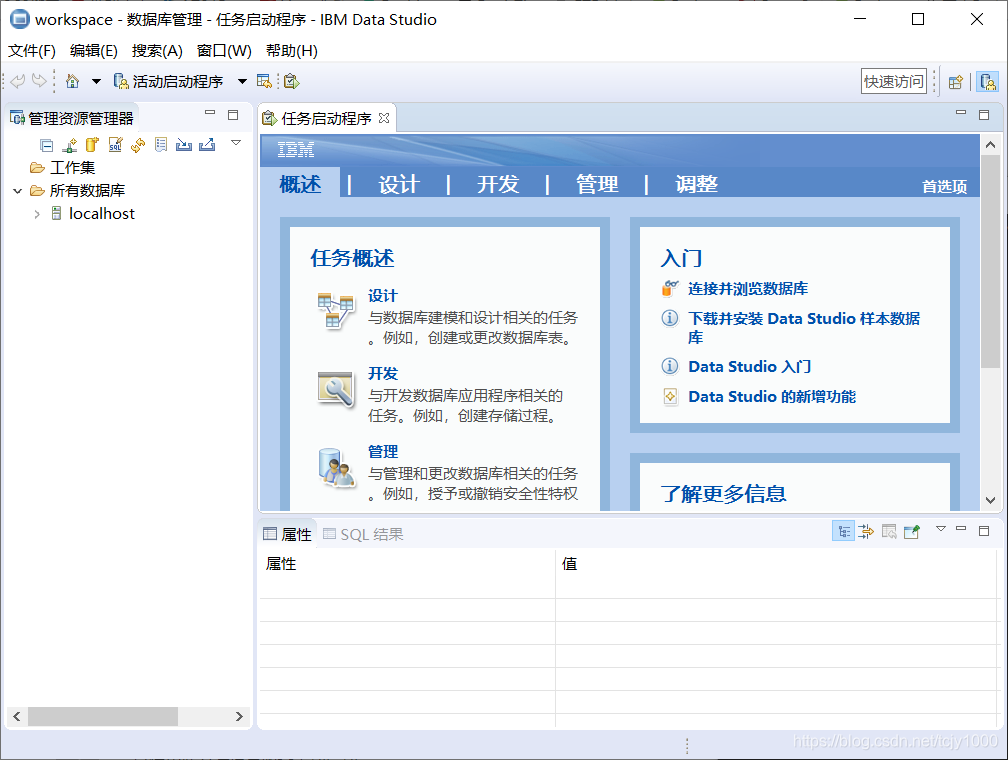Select the database administration perspective icon

987,82
